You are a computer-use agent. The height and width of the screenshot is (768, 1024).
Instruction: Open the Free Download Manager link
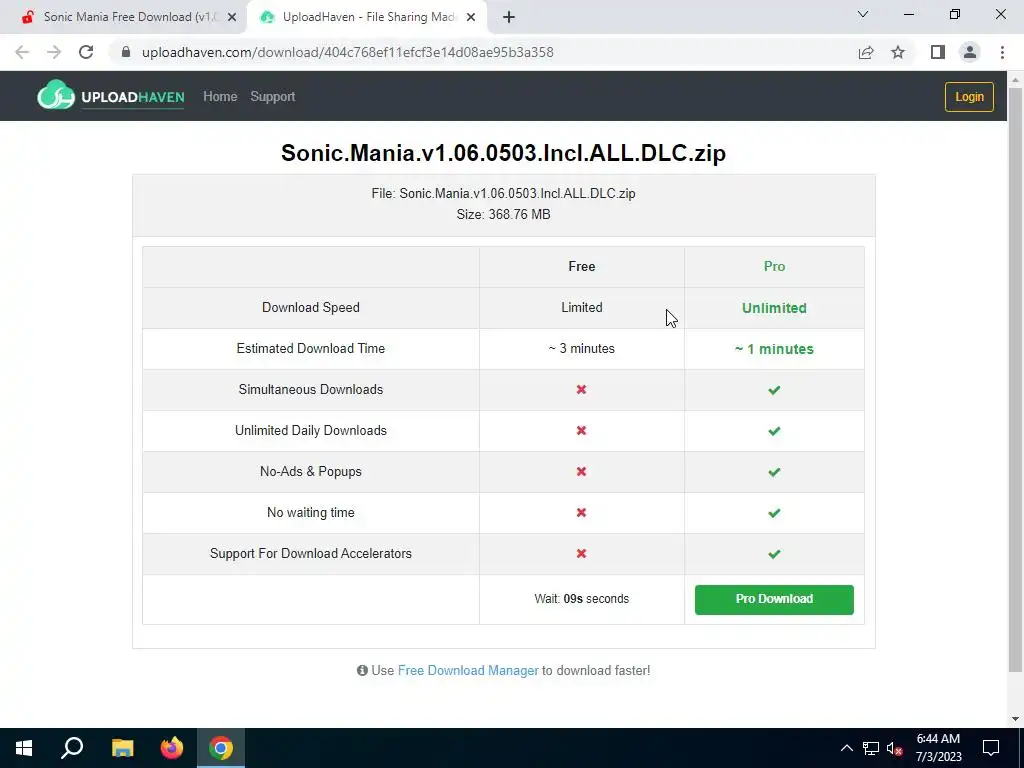pyautogui.click(x=468, y=671)
